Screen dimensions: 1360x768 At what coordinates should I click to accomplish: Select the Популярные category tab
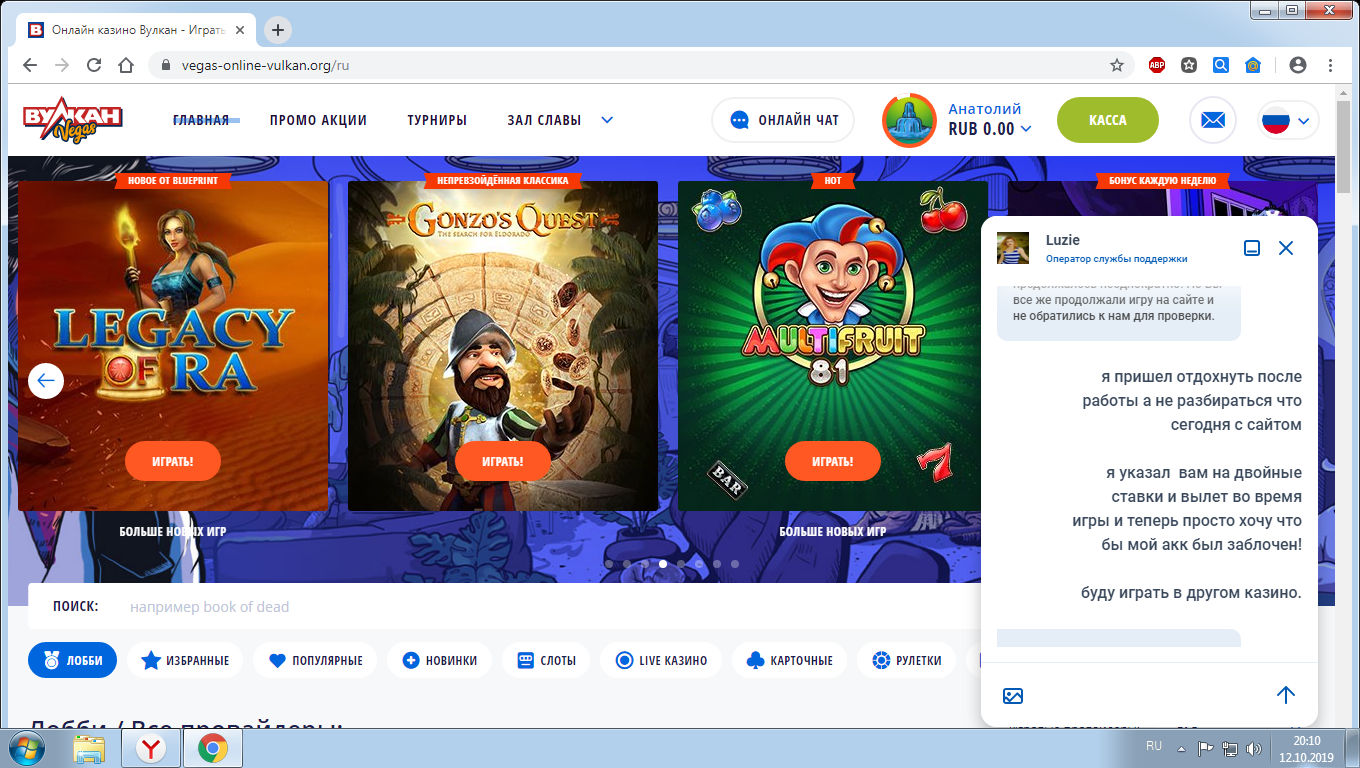(x=315, y=660)
